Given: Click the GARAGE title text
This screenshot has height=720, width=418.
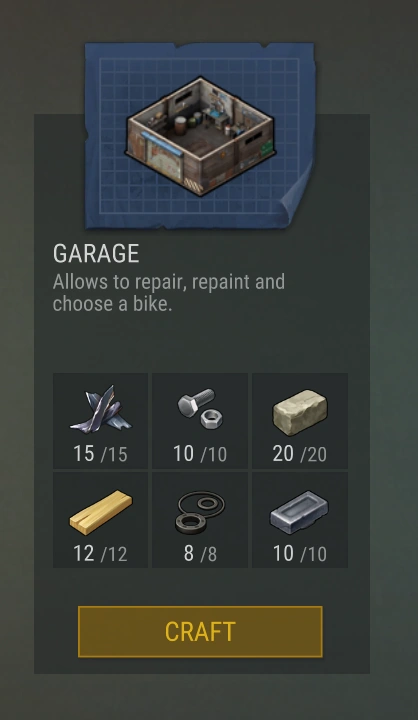Looking at the screenshot, I should (96, 253).
